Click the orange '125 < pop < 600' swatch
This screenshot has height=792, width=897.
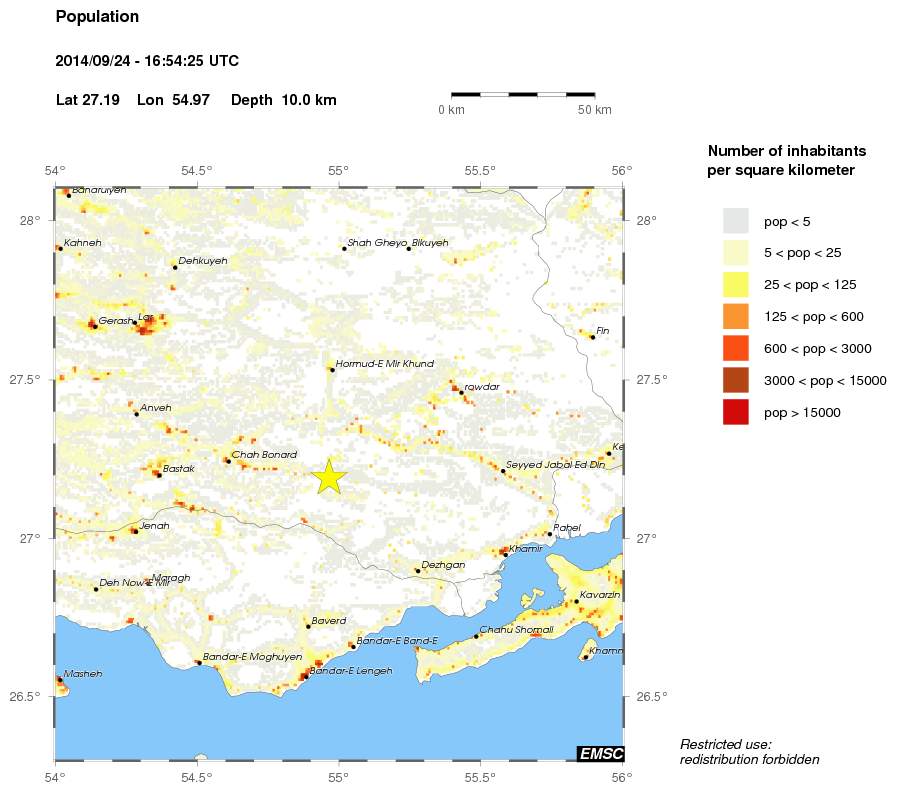click(736, 316)
